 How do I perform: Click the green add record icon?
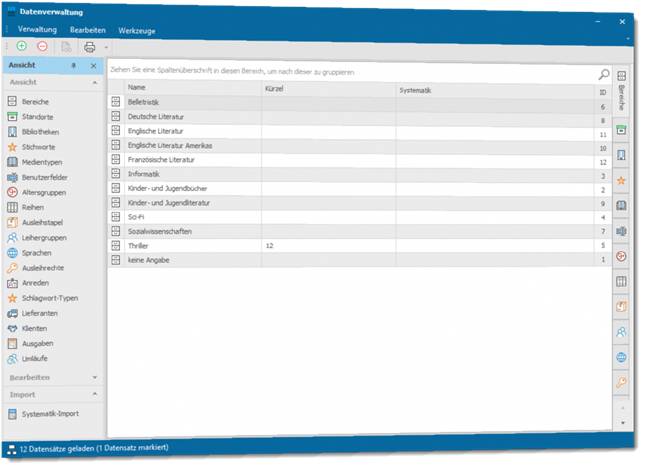(21, 46)
